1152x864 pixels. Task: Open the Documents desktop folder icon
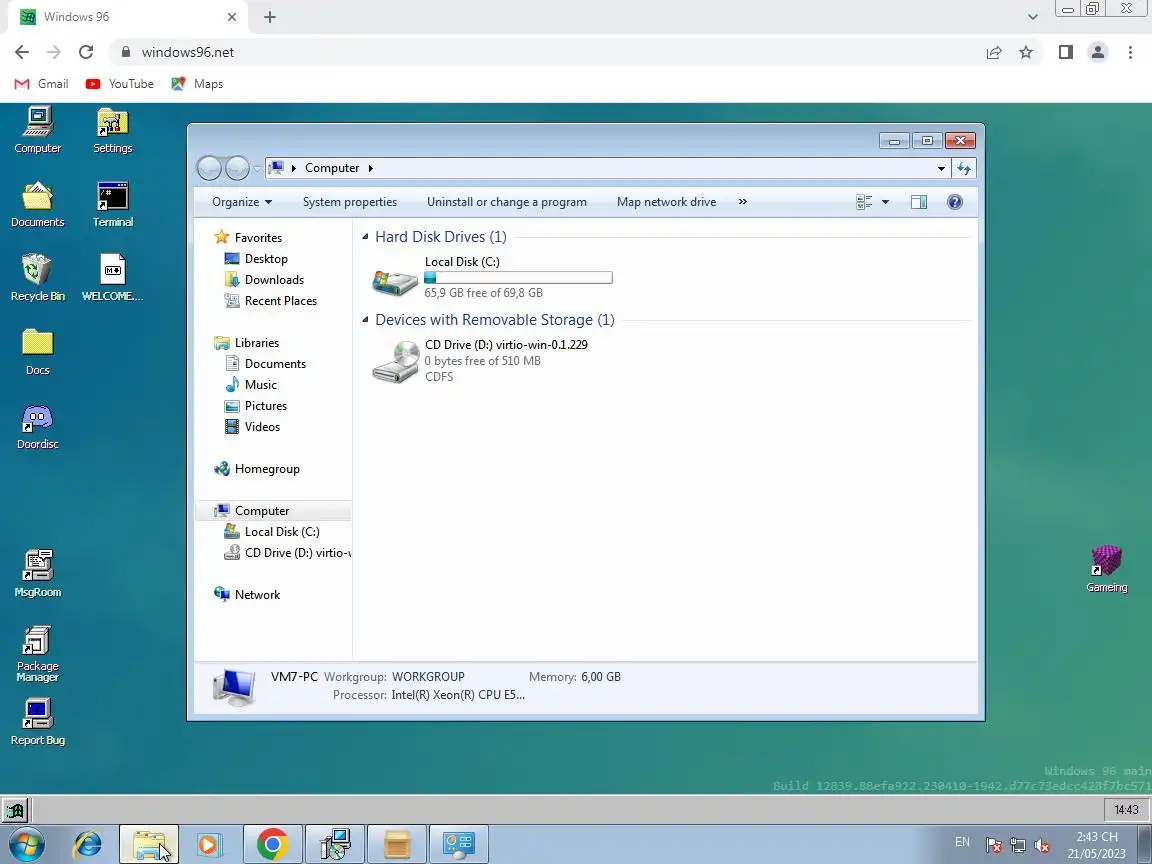point(37,204)
